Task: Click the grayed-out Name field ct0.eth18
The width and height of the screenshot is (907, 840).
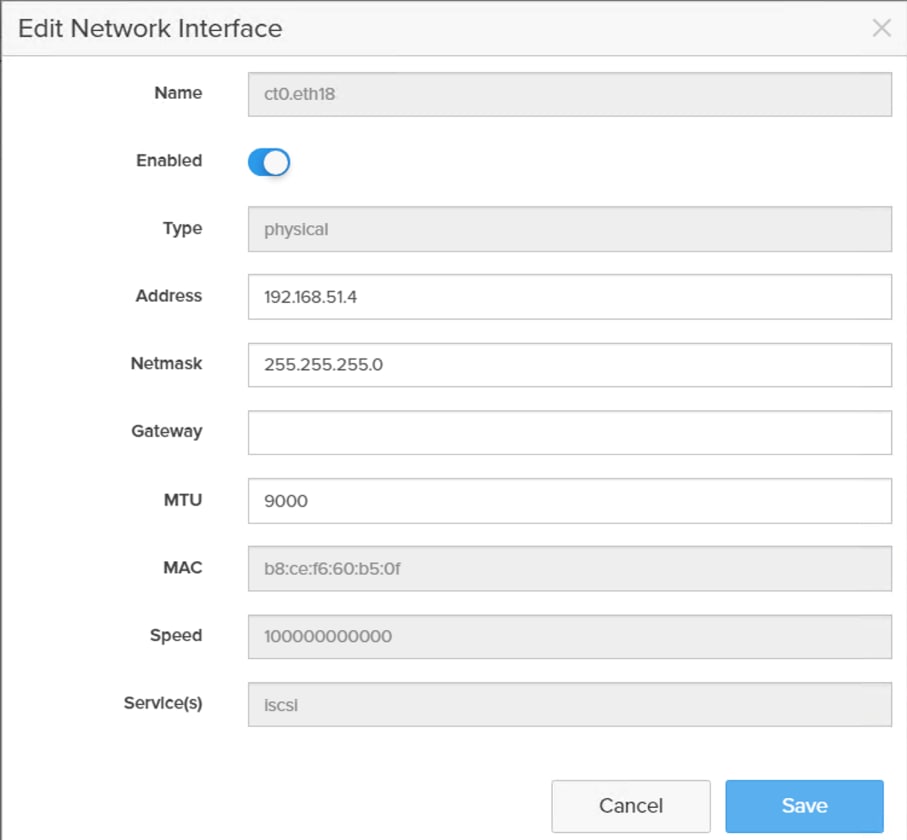Action: [x=569, y=93]
